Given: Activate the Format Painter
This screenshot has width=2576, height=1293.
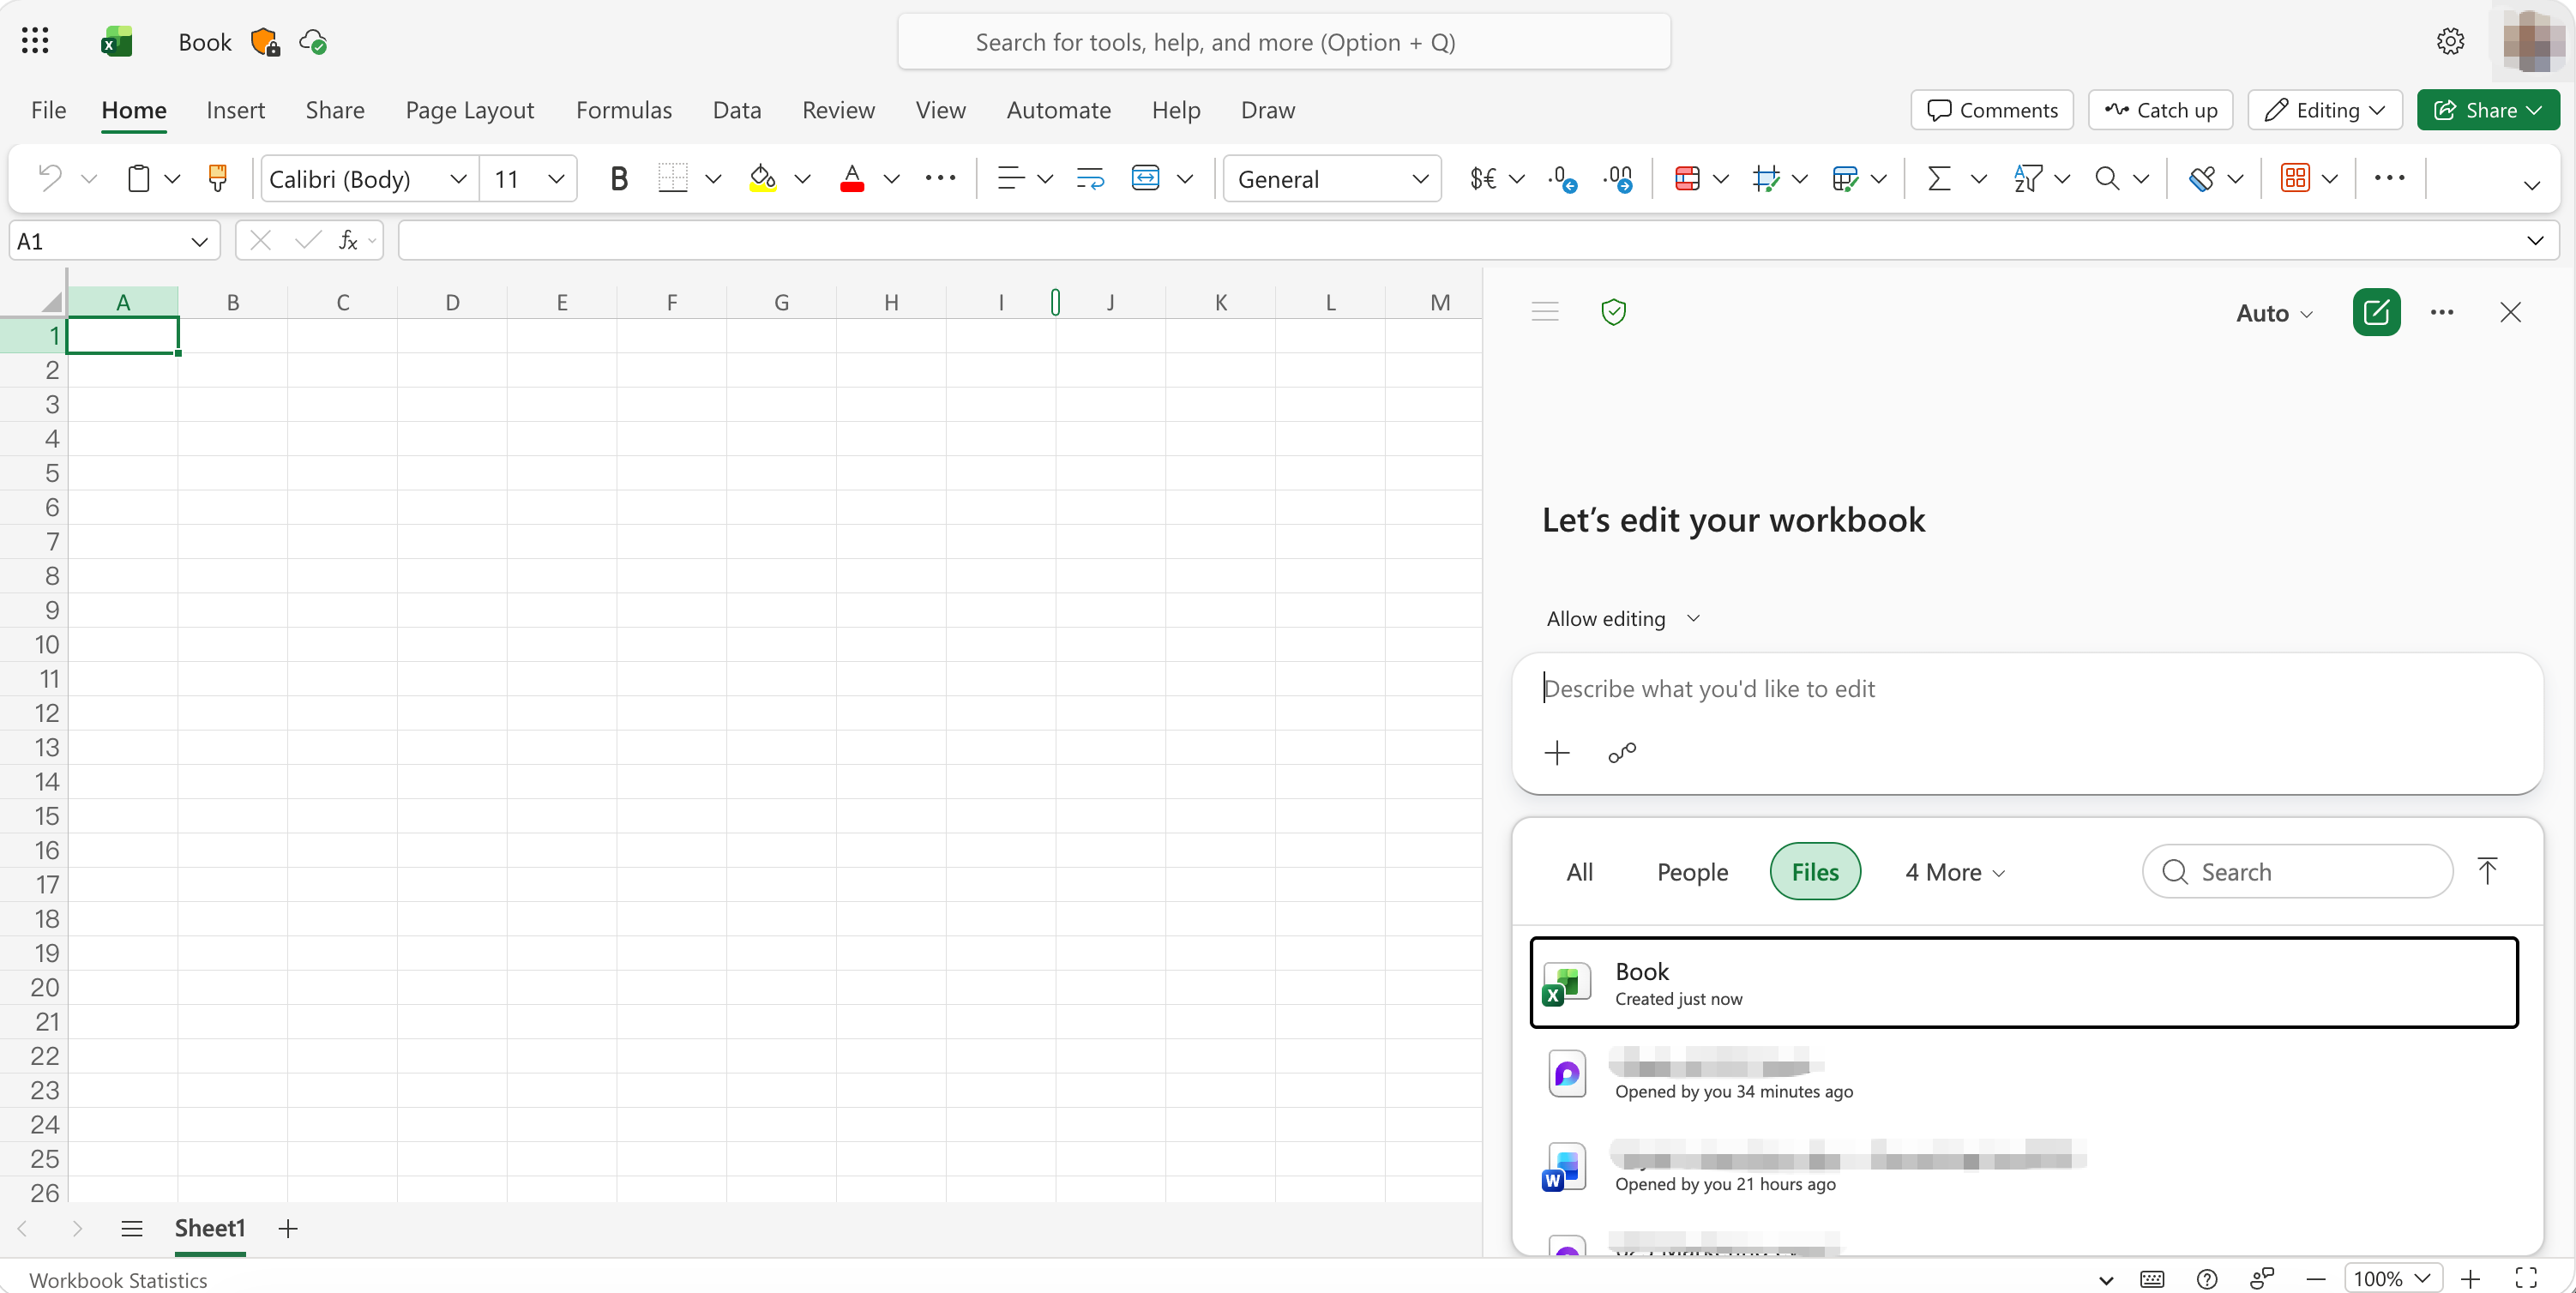Looking at the screenshot, I should [217, 179].
